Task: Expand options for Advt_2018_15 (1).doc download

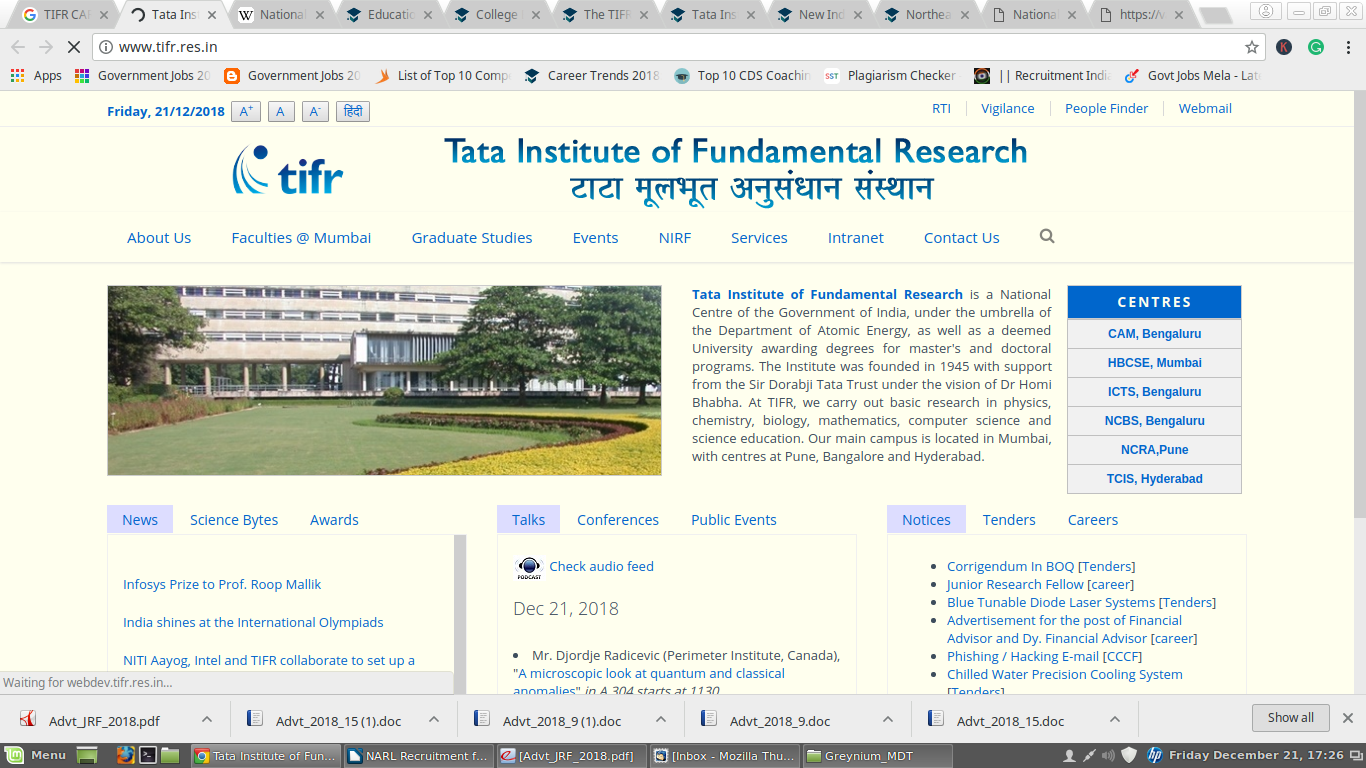Action: [434, 719]
